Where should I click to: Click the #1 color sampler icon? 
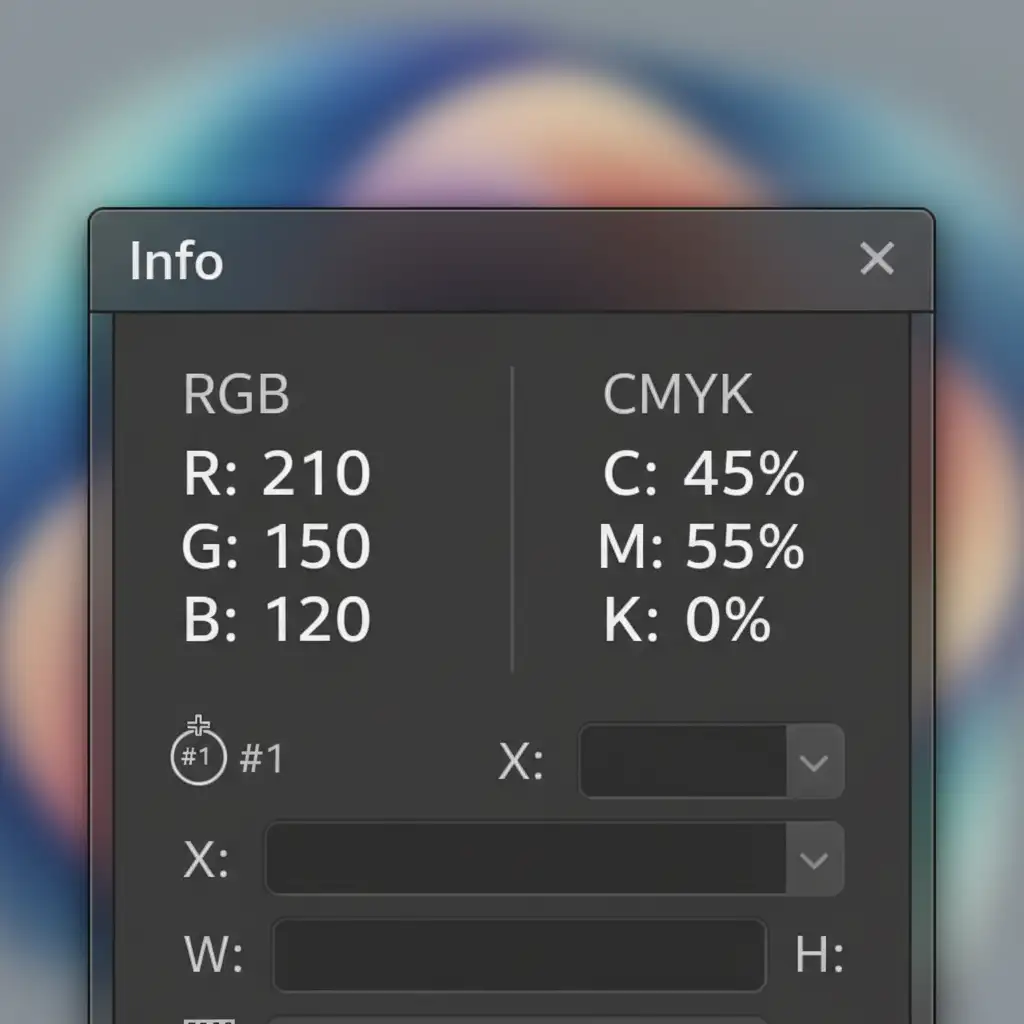point(198,756)
